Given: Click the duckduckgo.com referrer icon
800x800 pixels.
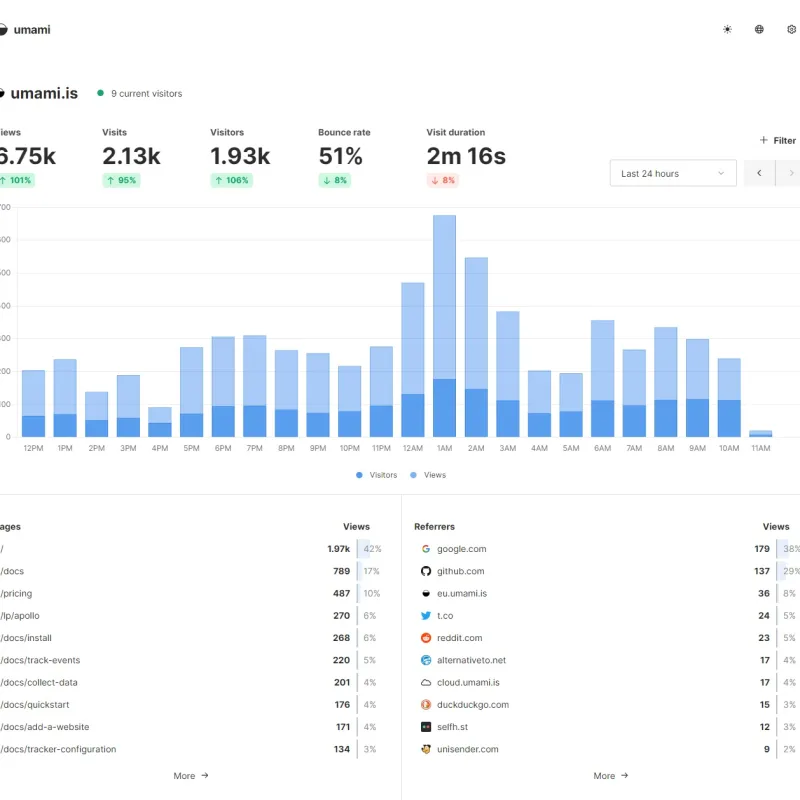Looking at the screenshot, I should 426,705.
